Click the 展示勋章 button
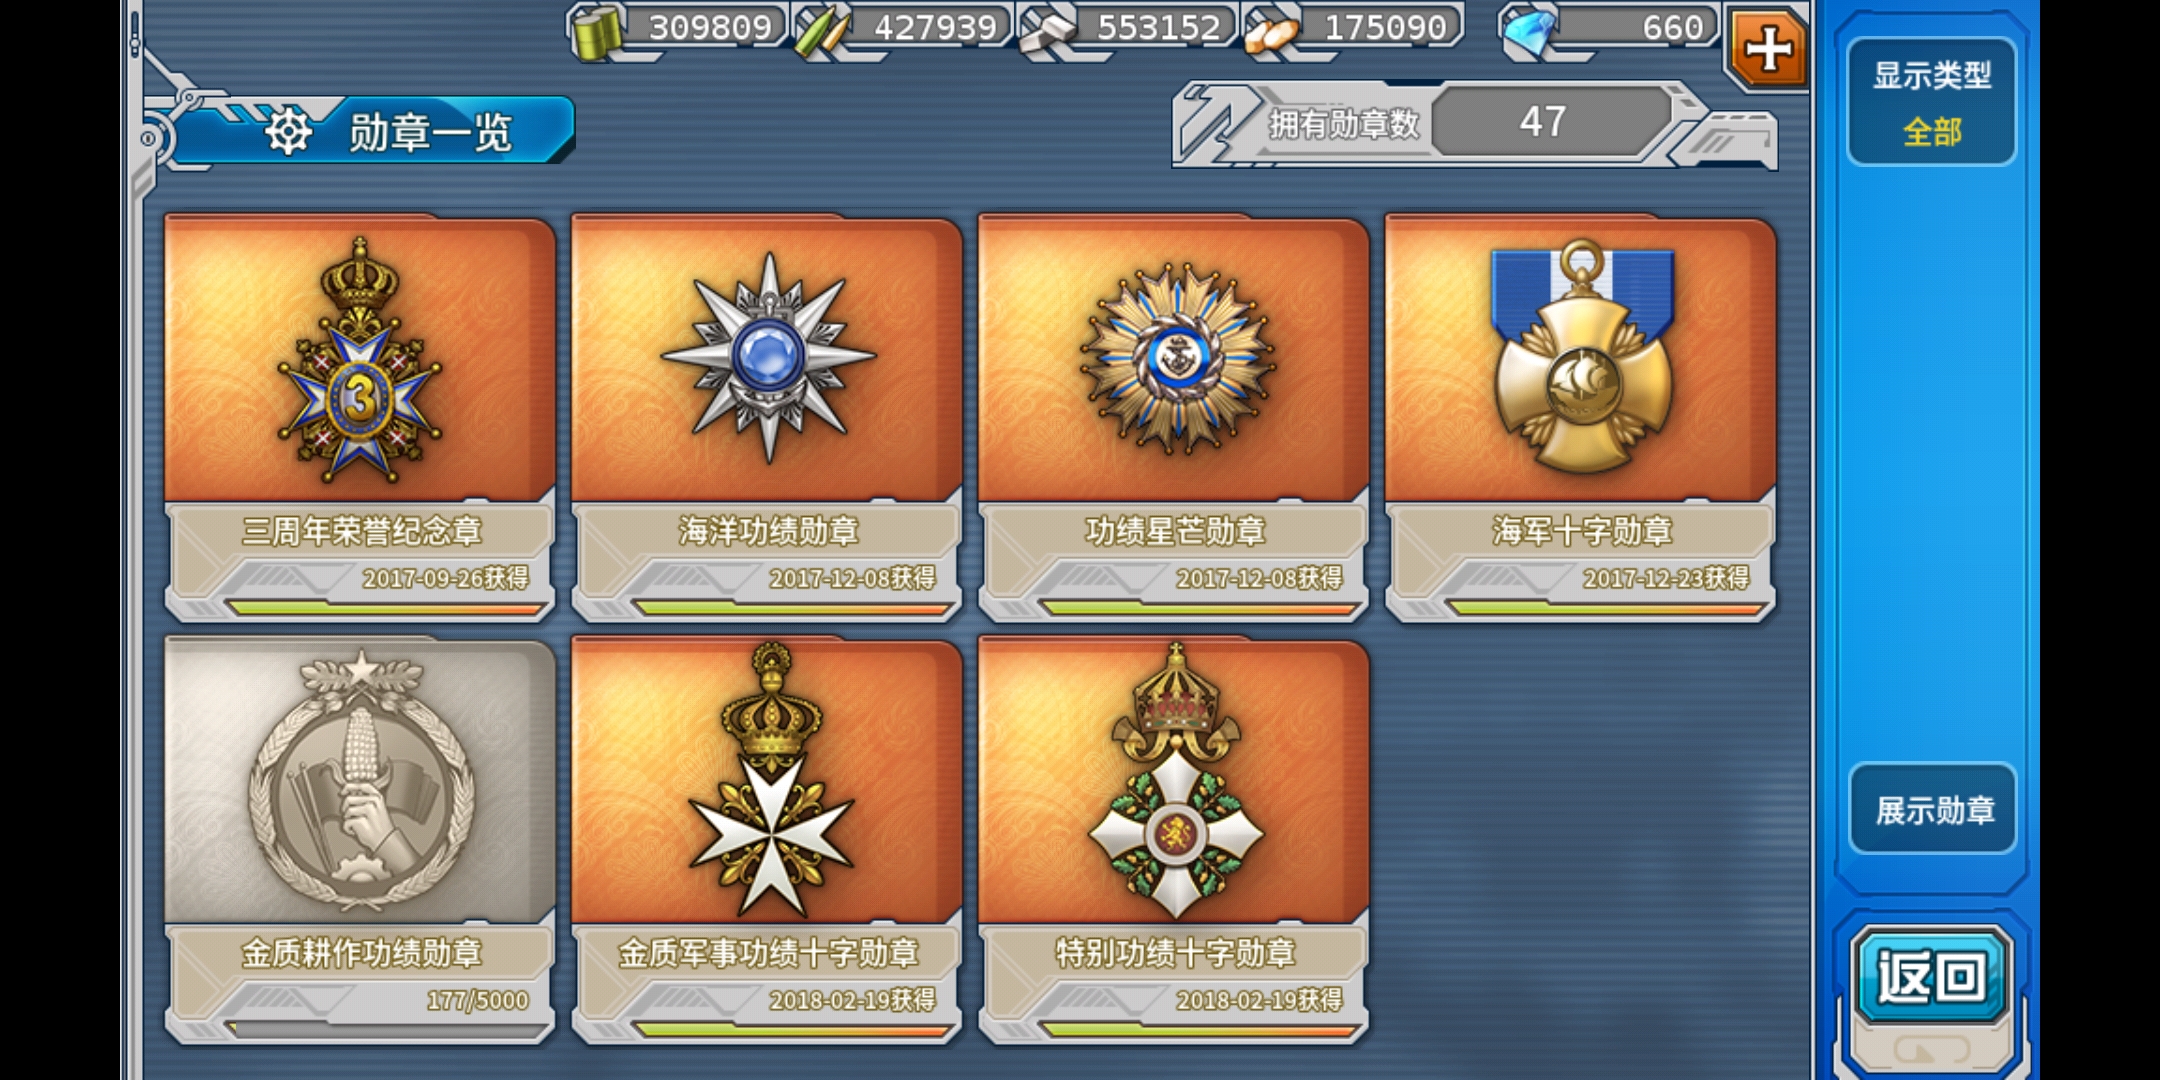The height and width of the screenshot is (1080, 2160). click(1933, 809)
